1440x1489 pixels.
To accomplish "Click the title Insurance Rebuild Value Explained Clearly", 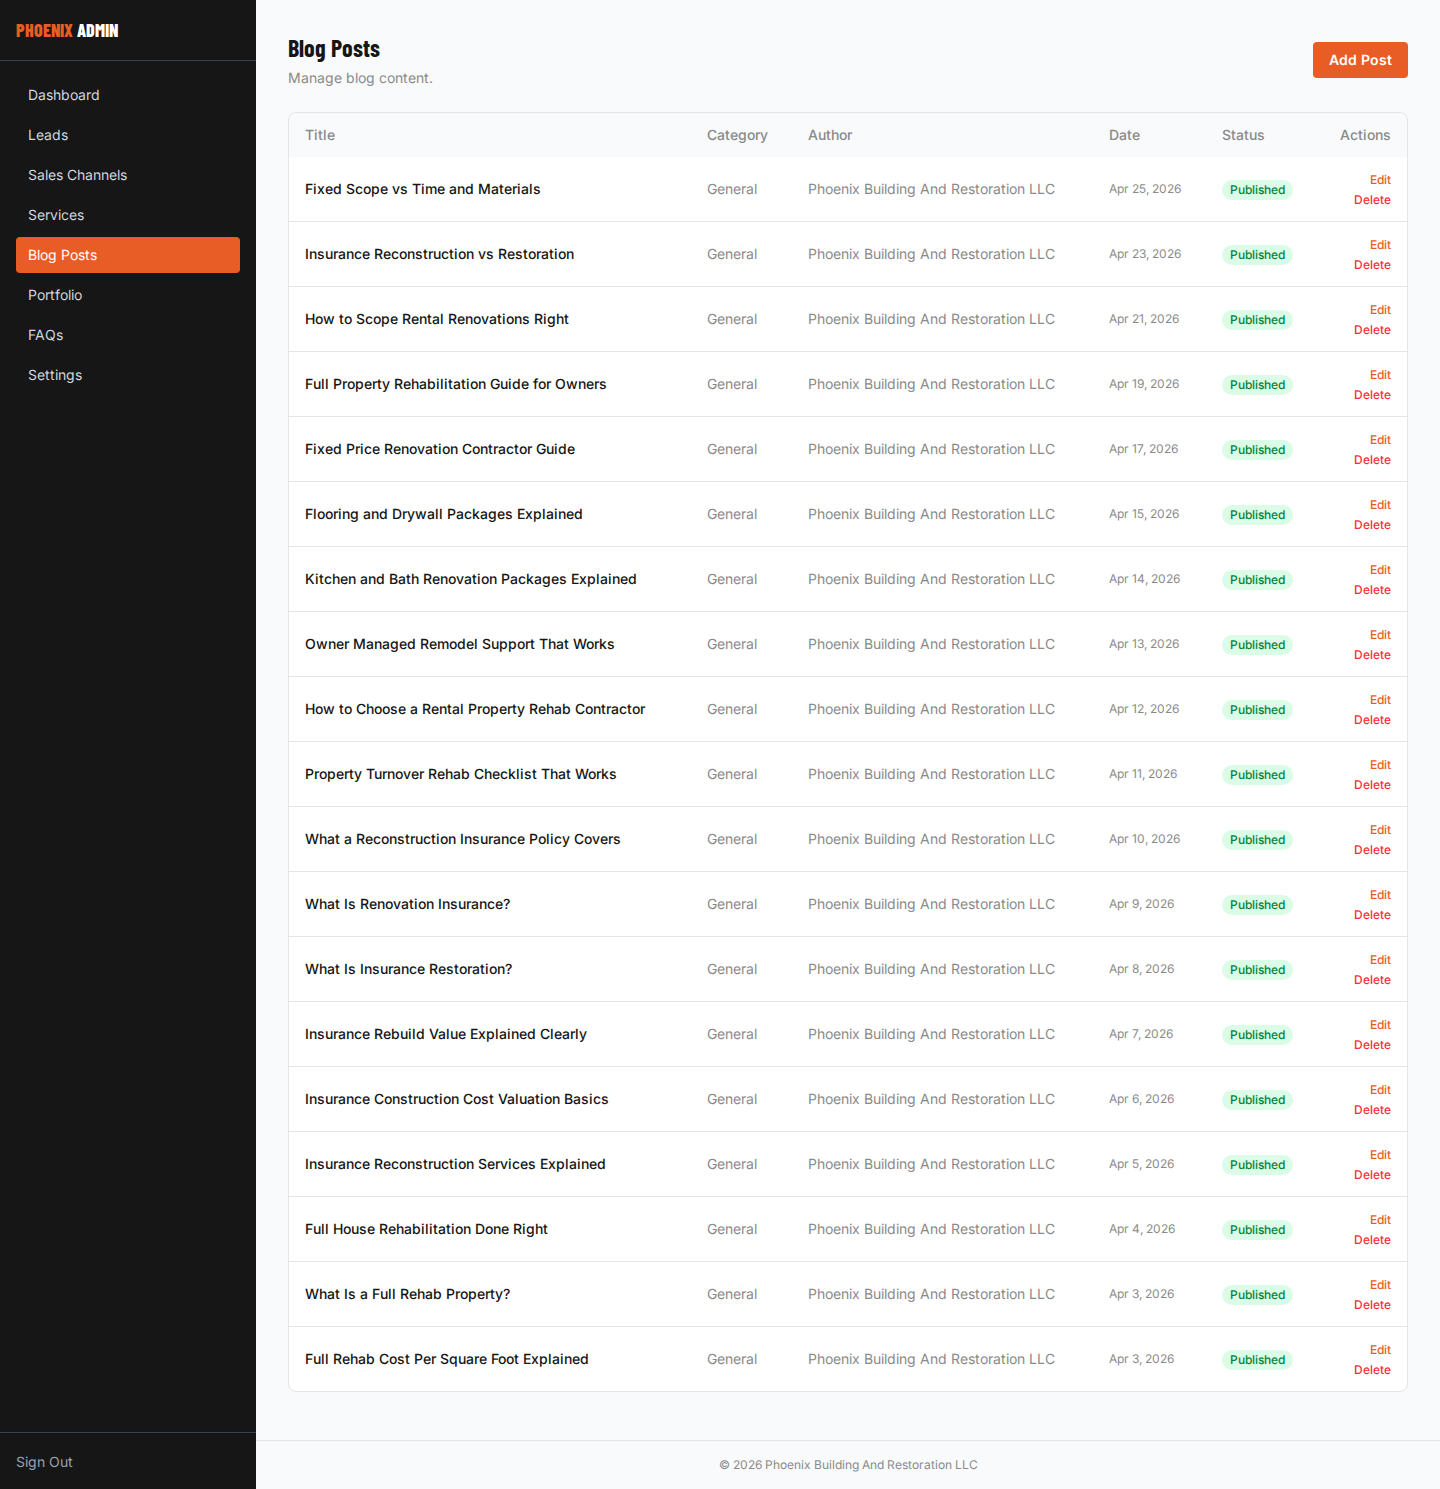I will [x=446, y=1034].
